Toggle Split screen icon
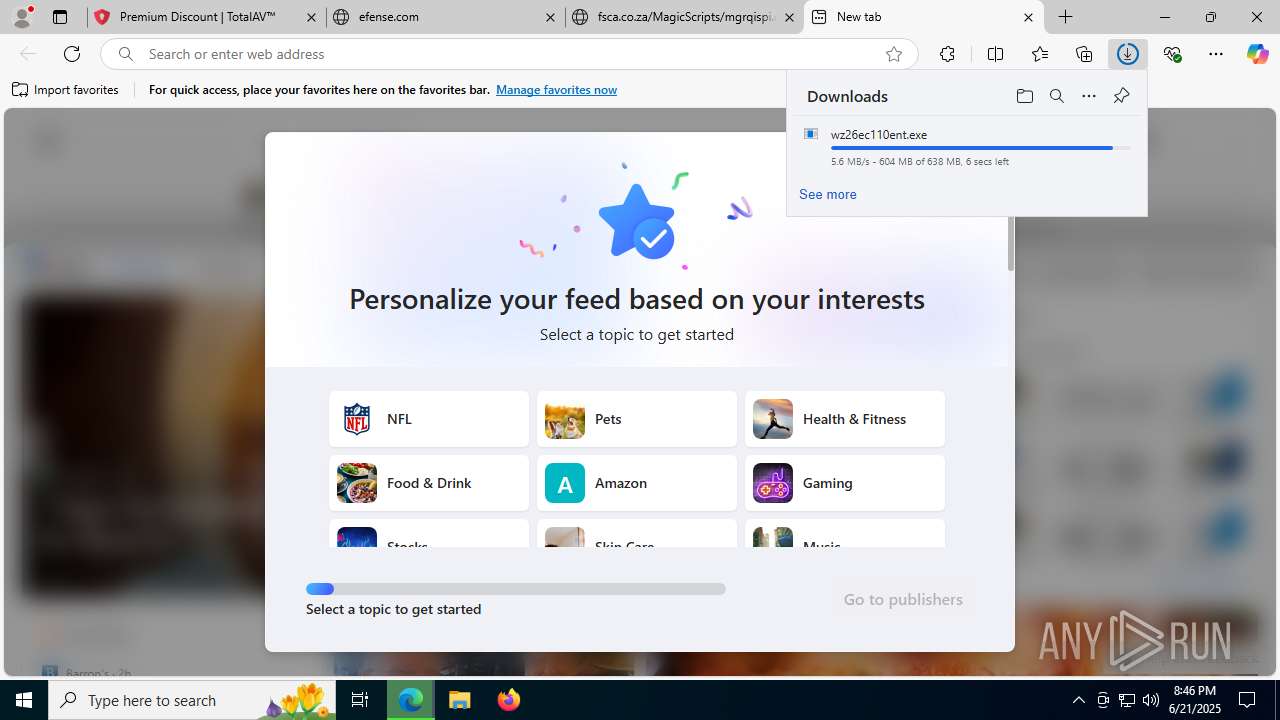 tap(995, 54)
